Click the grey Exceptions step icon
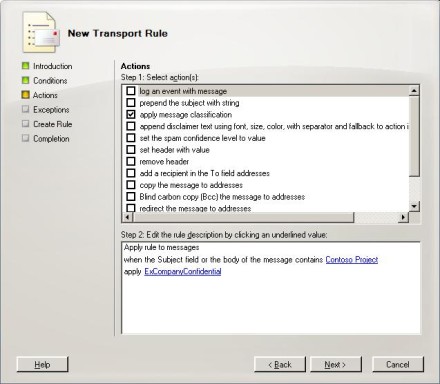Screen dimensions: 440x384 point(25,109)
